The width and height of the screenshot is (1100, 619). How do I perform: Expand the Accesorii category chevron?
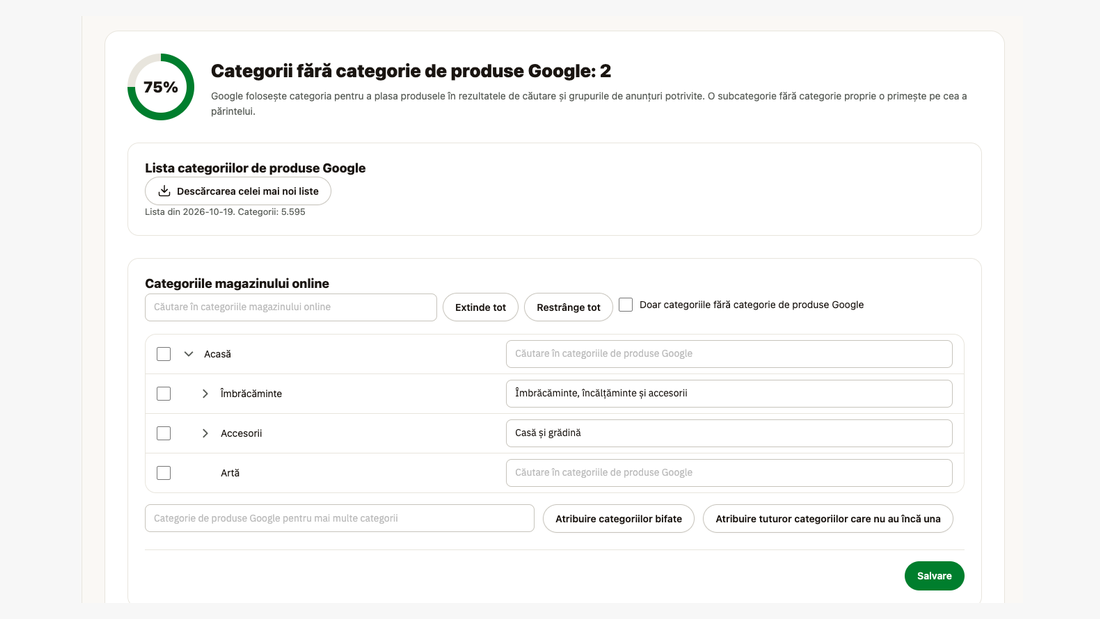coord(205,433)
